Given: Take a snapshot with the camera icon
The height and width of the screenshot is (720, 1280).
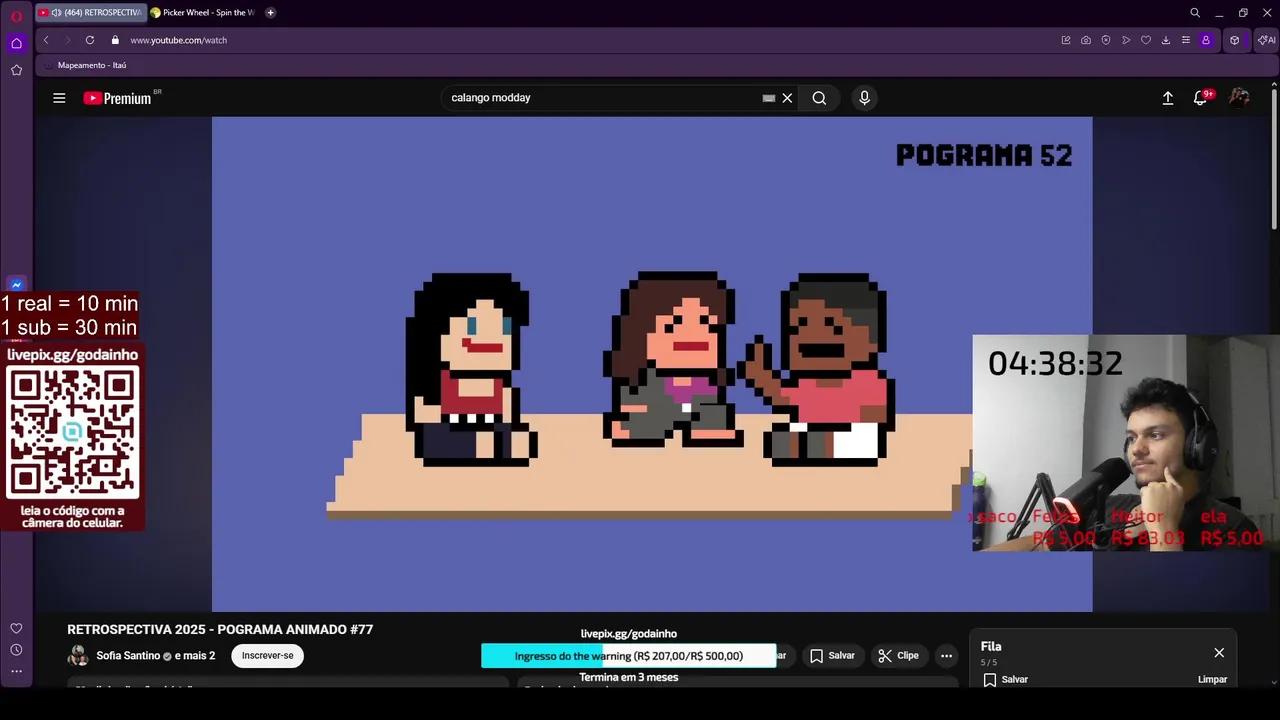Looking at the screenshot, I should [1086, 40].
